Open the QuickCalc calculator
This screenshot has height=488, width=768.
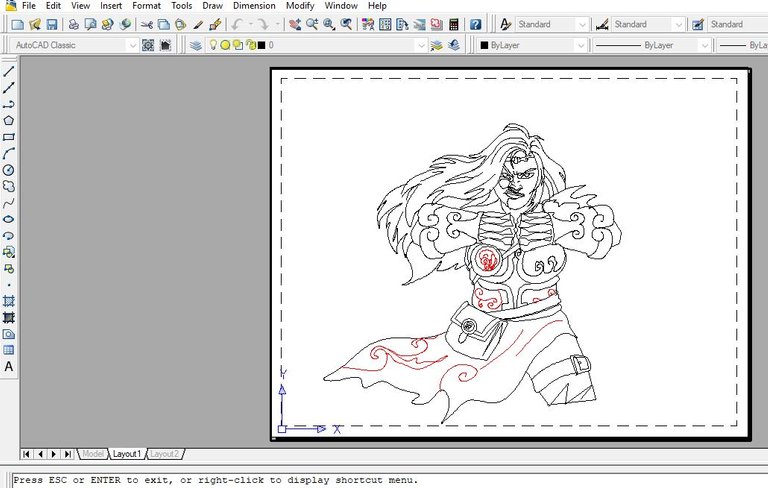(454, 24)
